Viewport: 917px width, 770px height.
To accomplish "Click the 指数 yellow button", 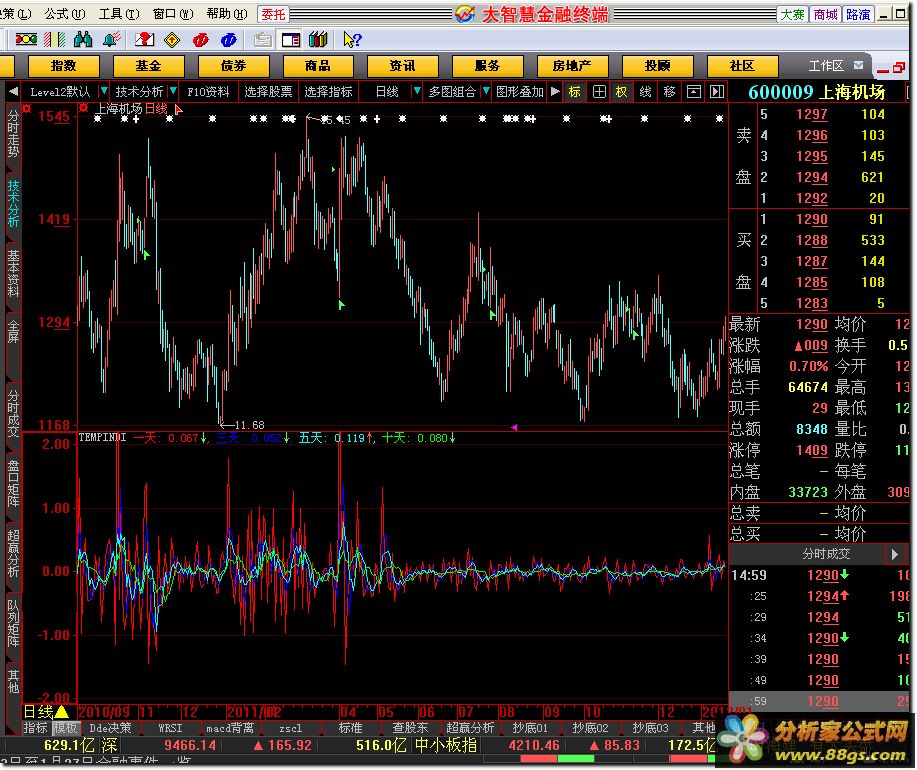I will tap(63, 65).
